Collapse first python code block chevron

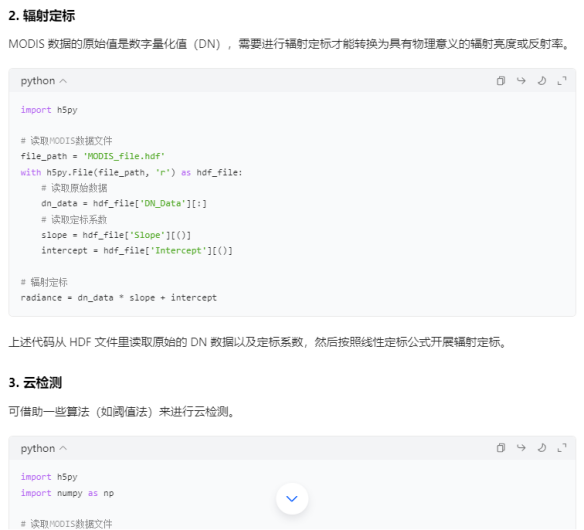point(63,81)
